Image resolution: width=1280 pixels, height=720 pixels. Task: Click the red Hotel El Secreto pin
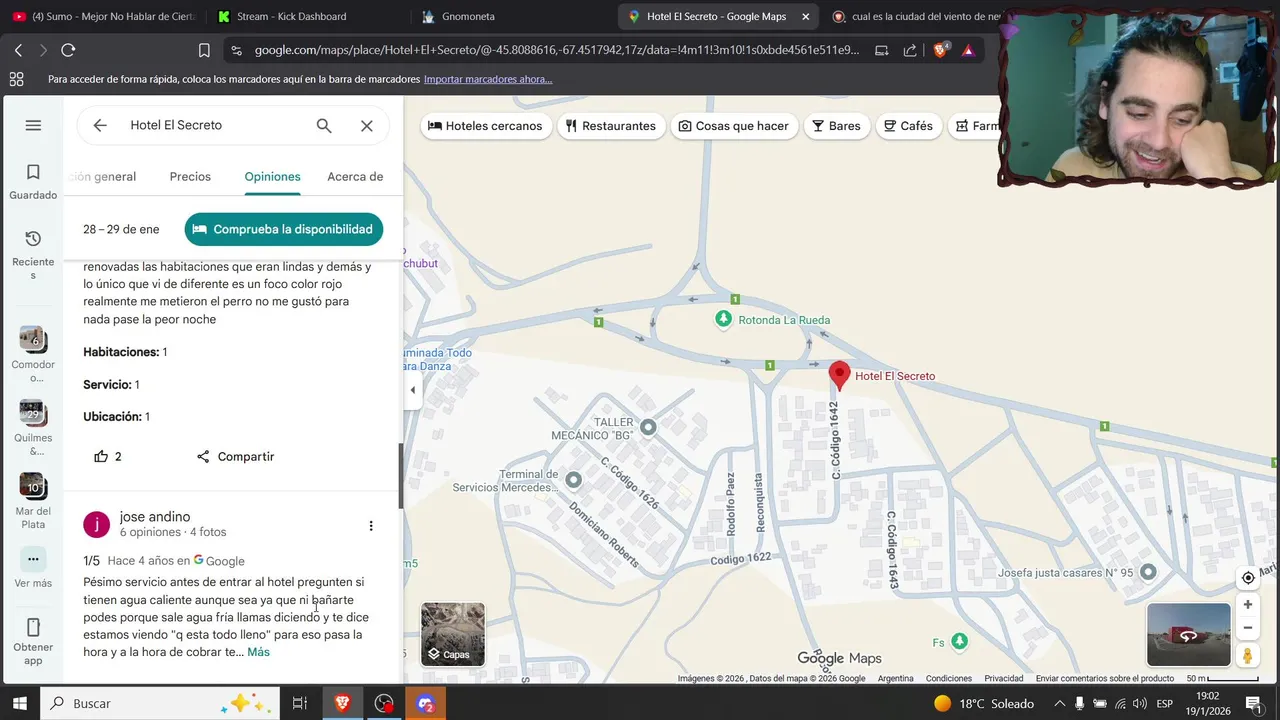(840, 376)
